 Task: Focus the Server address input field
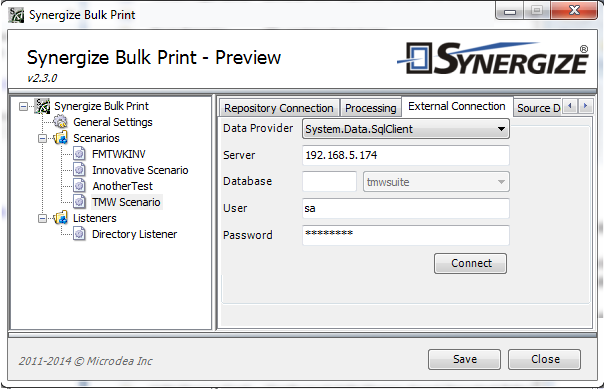(x=406, y=155)
